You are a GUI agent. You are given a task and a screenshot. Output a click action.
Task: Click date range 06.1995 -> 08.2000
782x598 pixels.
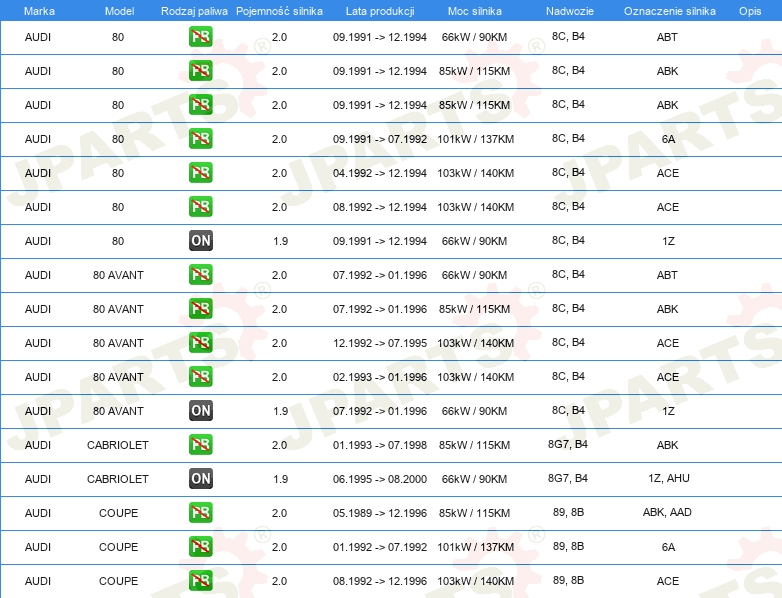(380, 479)
